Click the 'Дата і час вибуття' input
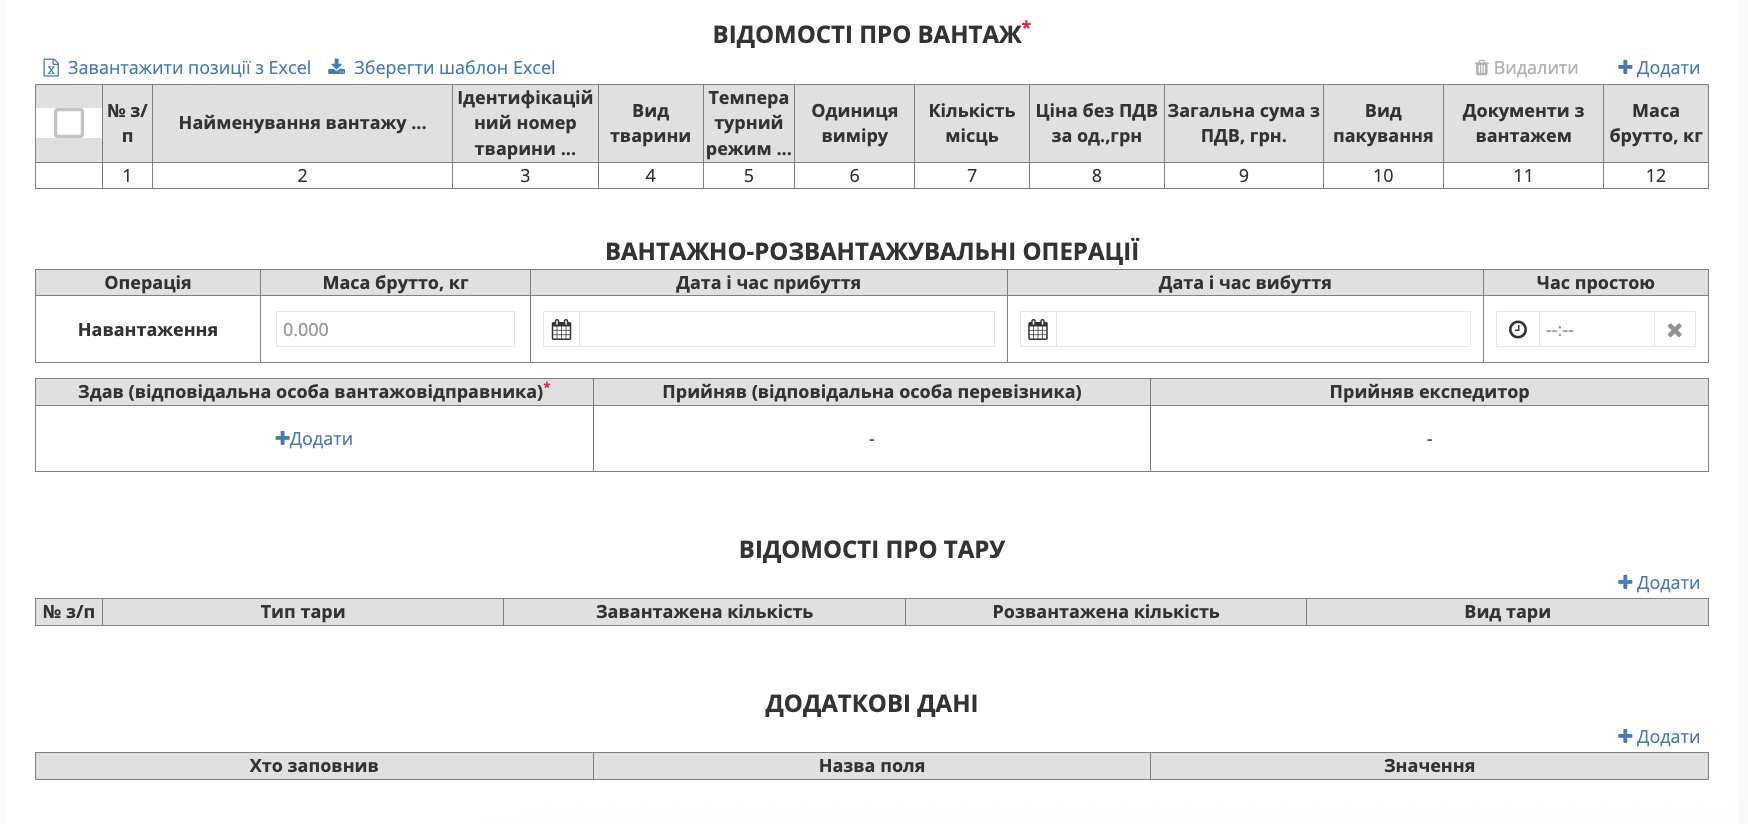The width and height of the screenshot is (1748, 824). [1263, 329]
